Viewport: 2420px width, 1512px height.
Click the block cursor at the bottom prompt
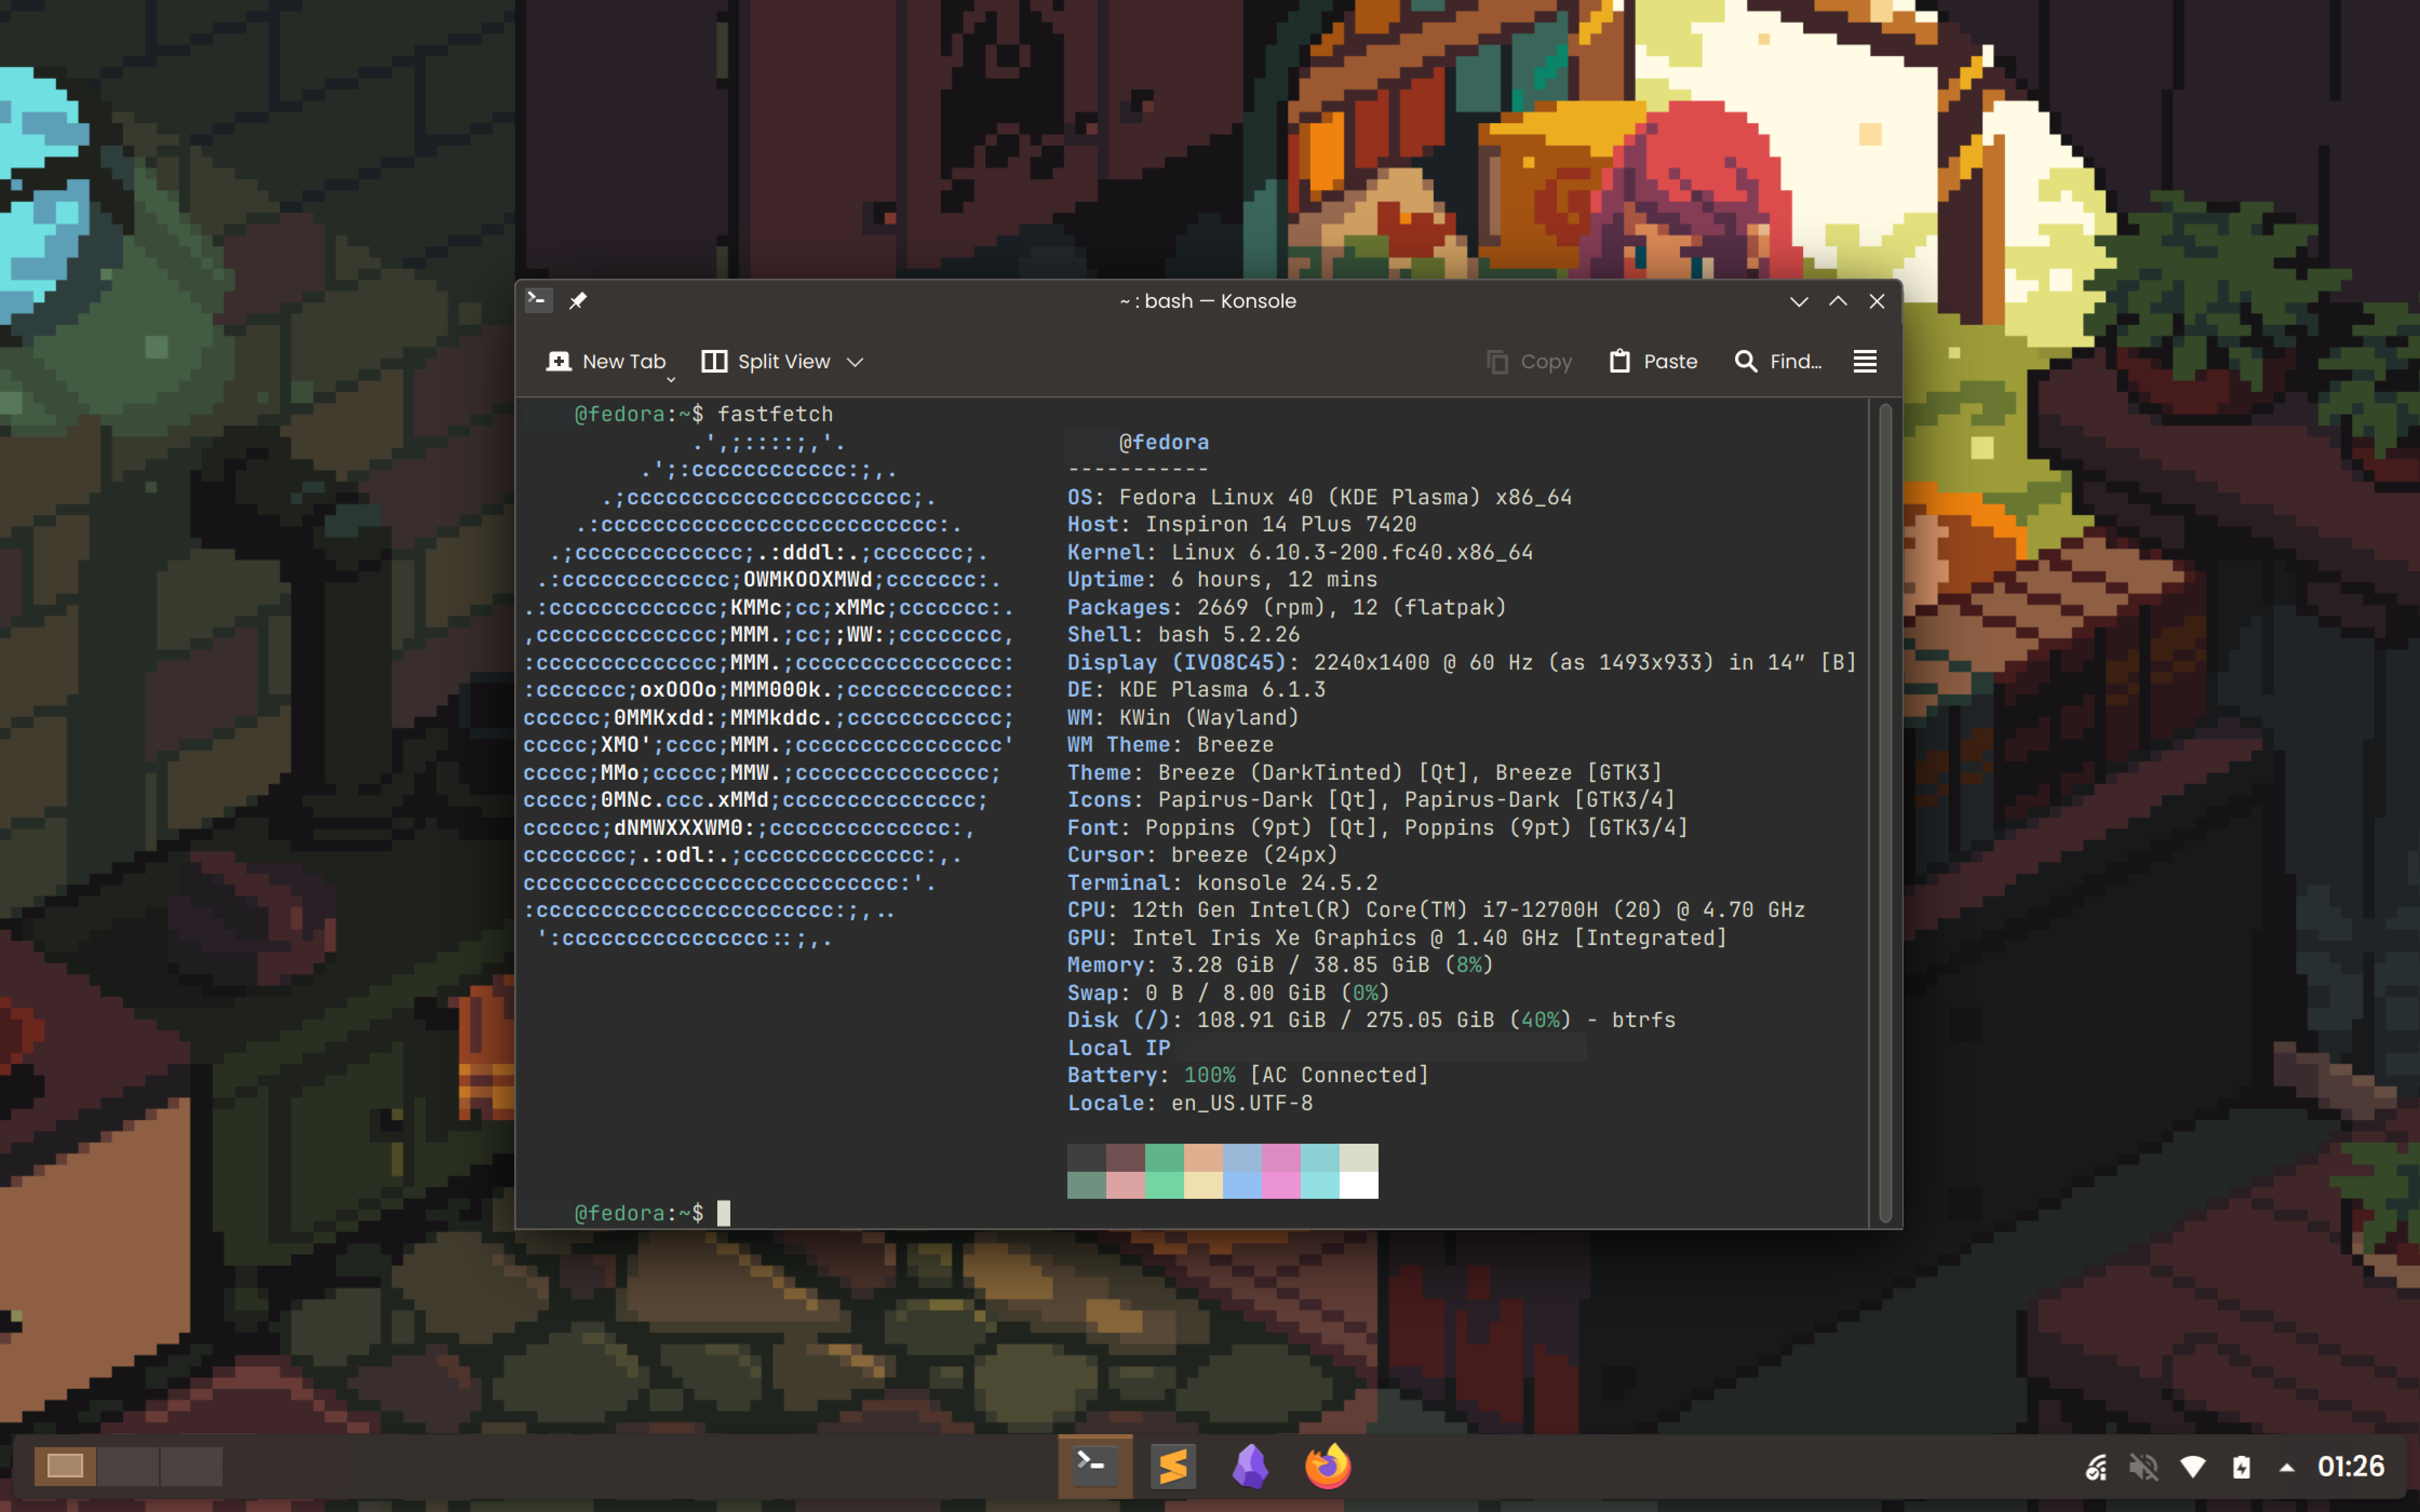tap(723, 1213)
